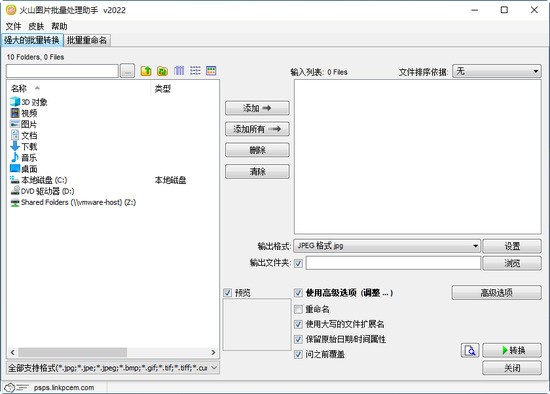
Task: Open the 全部支持格式 file filter dropdown
Action: pyautogui.click(x=113, y=368)
